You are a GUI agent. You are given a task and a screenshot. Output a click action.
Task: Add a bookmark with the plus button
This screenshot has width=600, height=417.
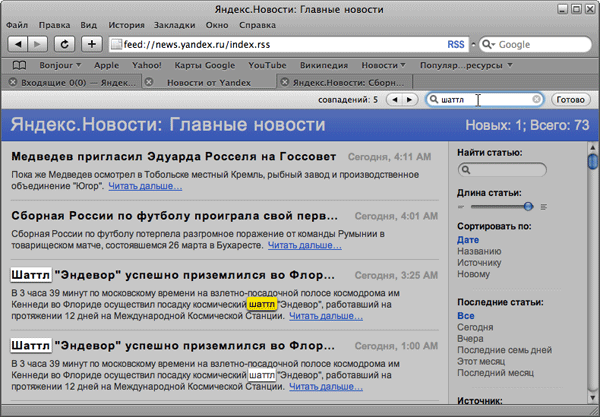tap(91, 44)
